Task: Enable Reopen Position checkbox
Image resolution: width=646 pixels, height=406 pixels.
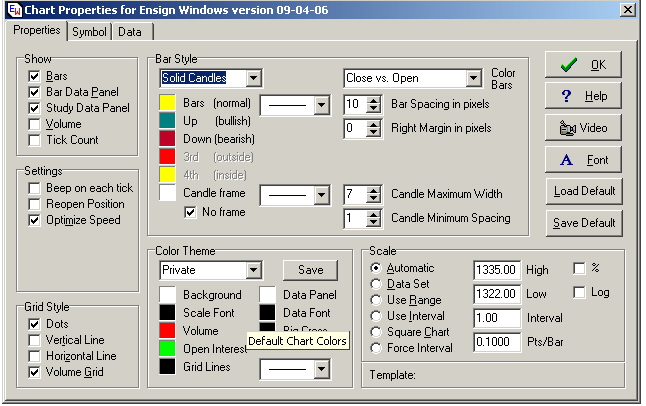Action: pos(34,204)
